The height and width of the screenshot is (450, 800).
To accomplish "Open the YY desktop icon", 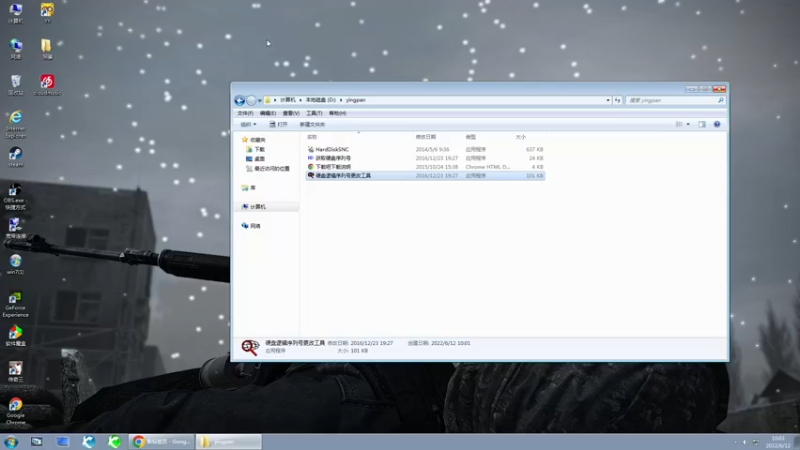I will point(47,13).
